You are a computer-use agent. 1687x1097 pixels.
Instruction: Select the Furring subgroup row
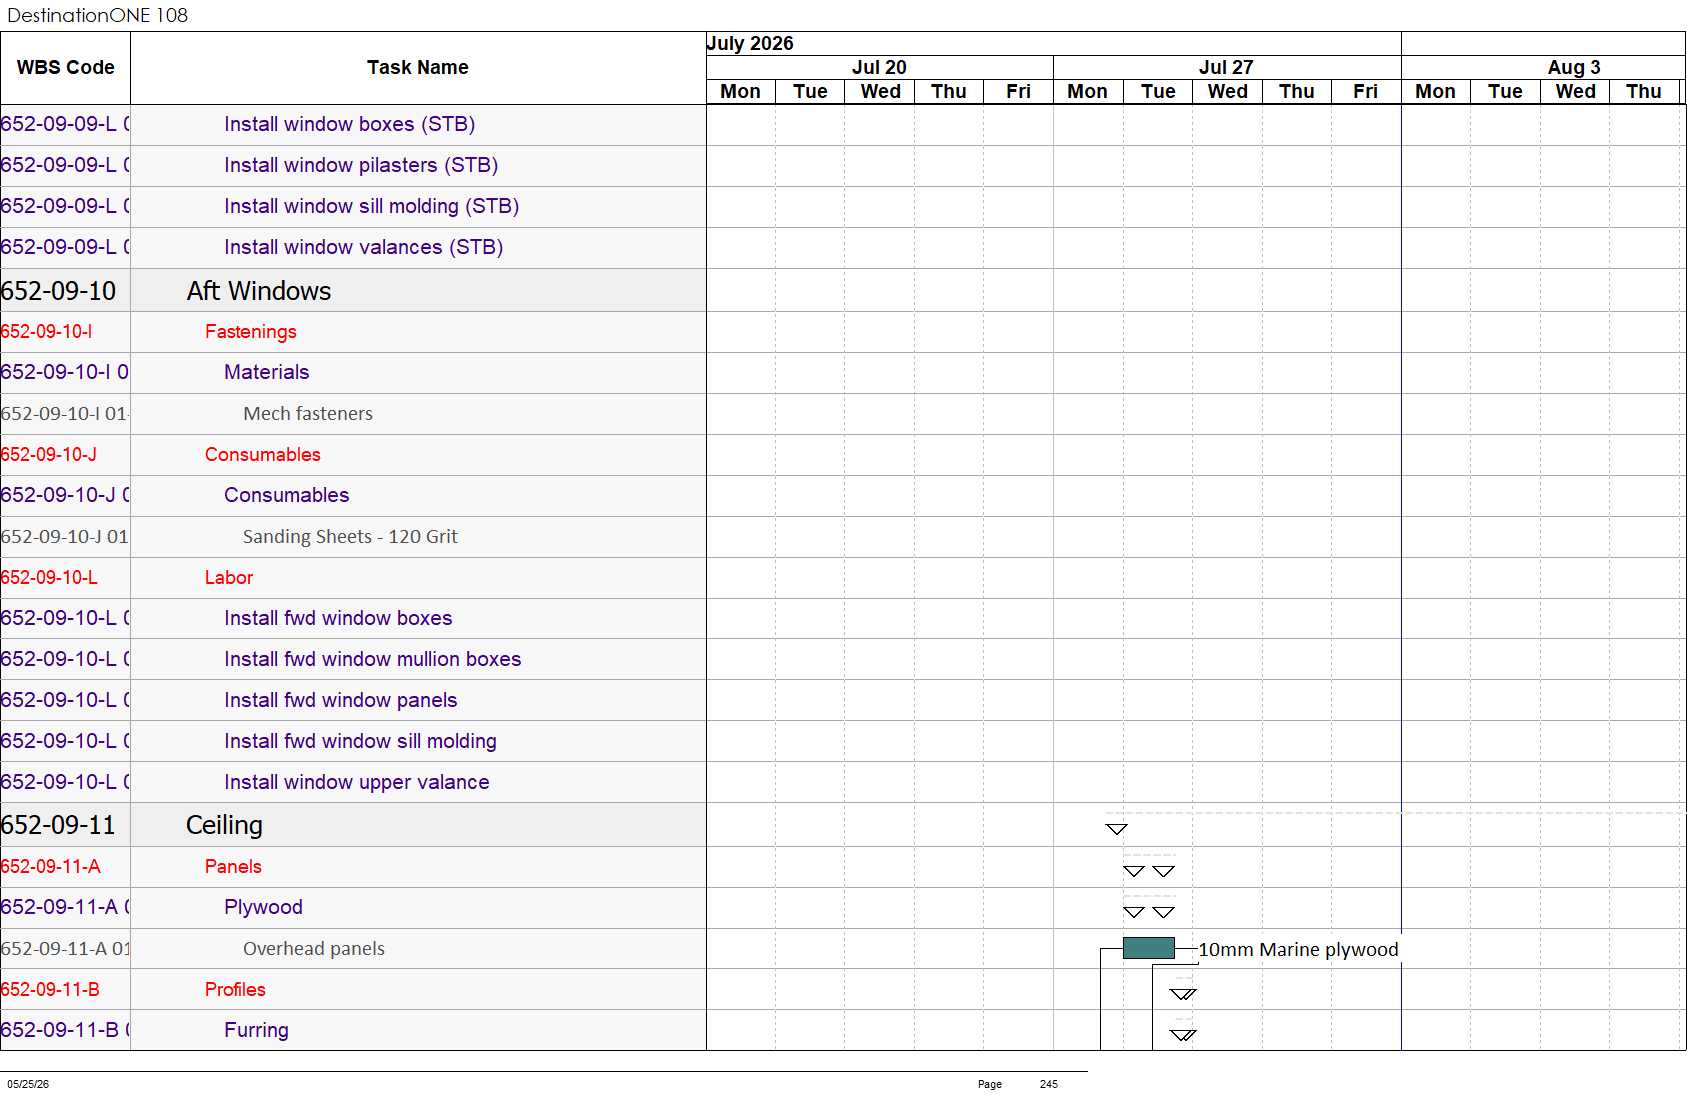(x=353, y=1030)
